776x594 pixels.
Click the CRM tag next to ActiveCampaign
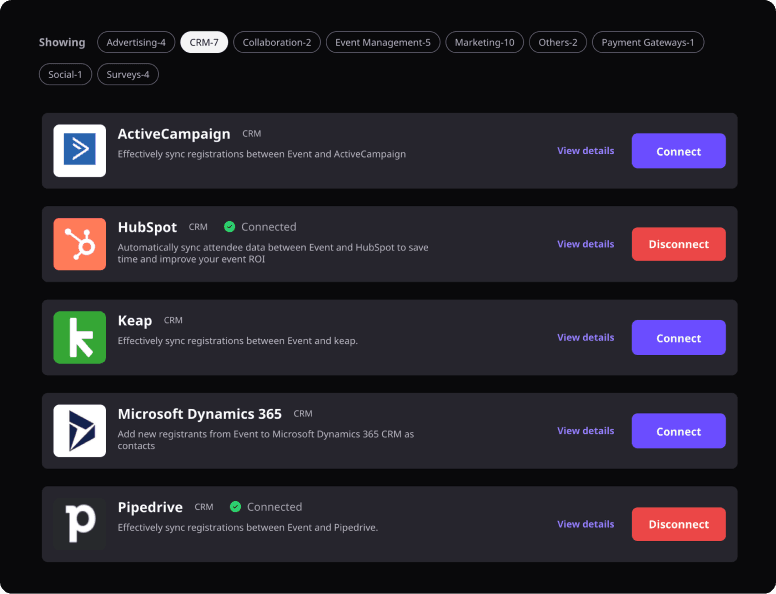tap(252, 134)
